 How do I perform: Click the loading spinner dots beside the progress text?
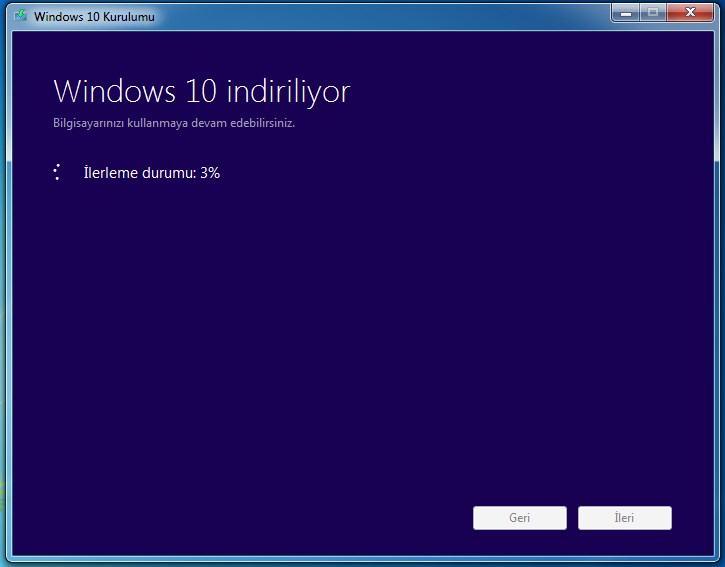(58, 172)
